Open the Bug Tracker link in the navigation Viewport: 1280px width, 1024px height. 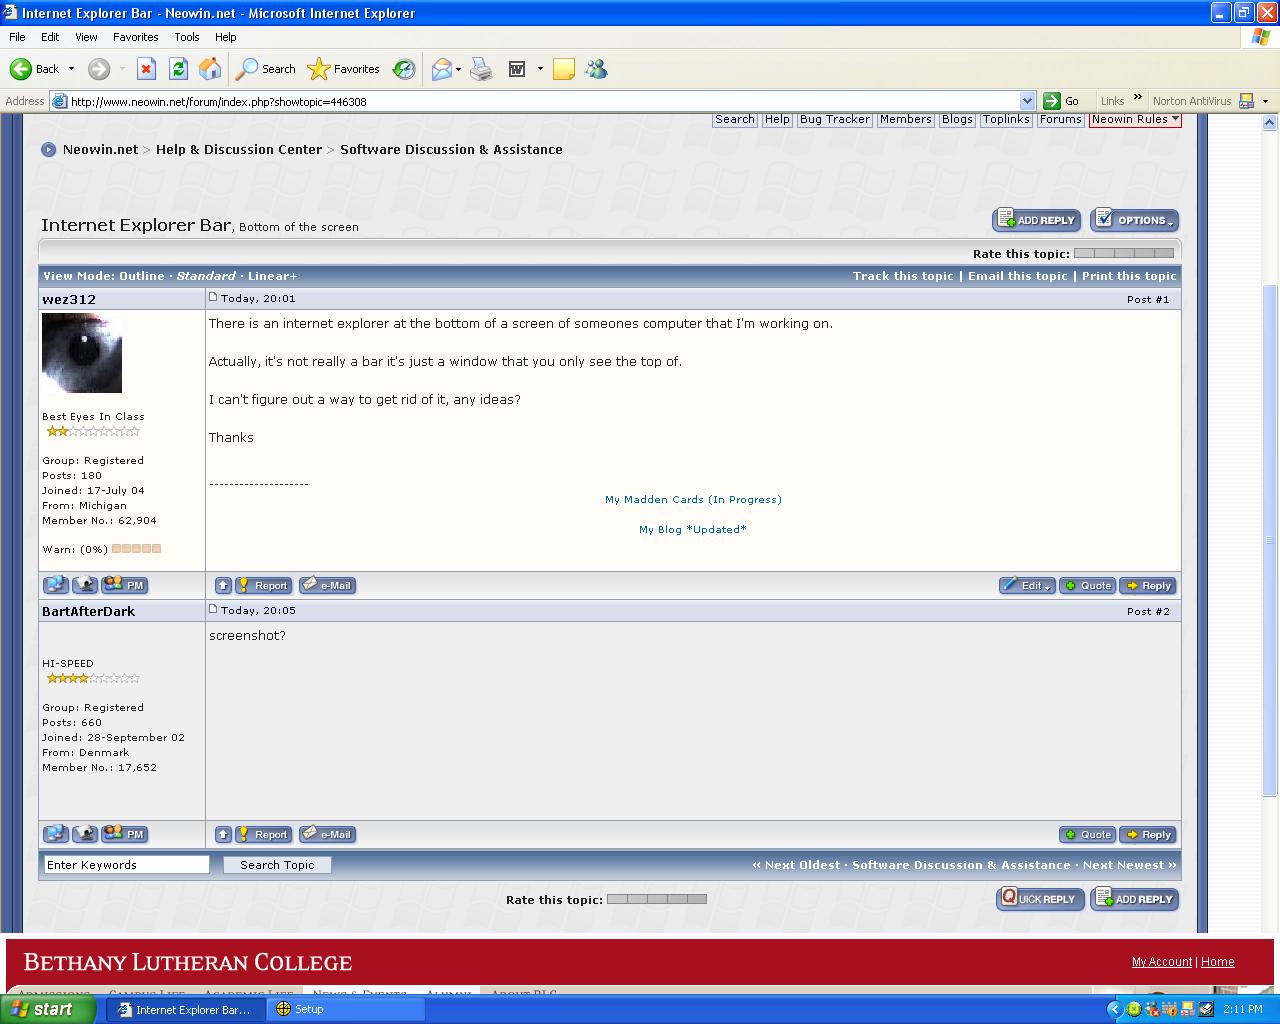pyautogui.click(x=834, y=119)
